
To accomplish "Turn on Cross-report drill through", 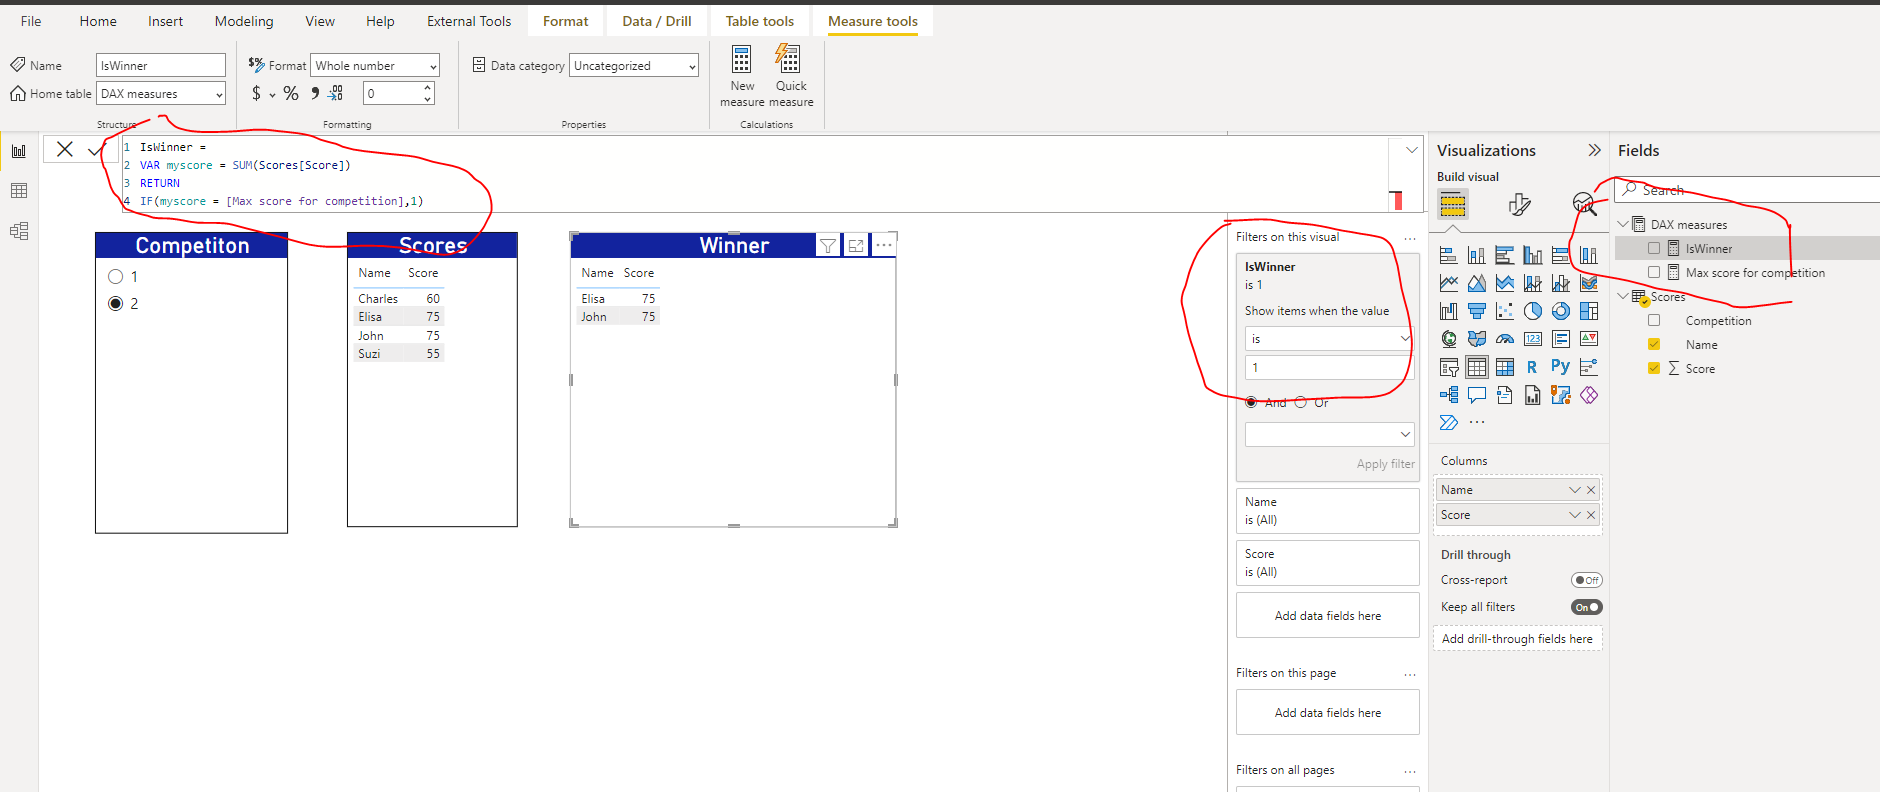I will click(x=1587, y=580).
